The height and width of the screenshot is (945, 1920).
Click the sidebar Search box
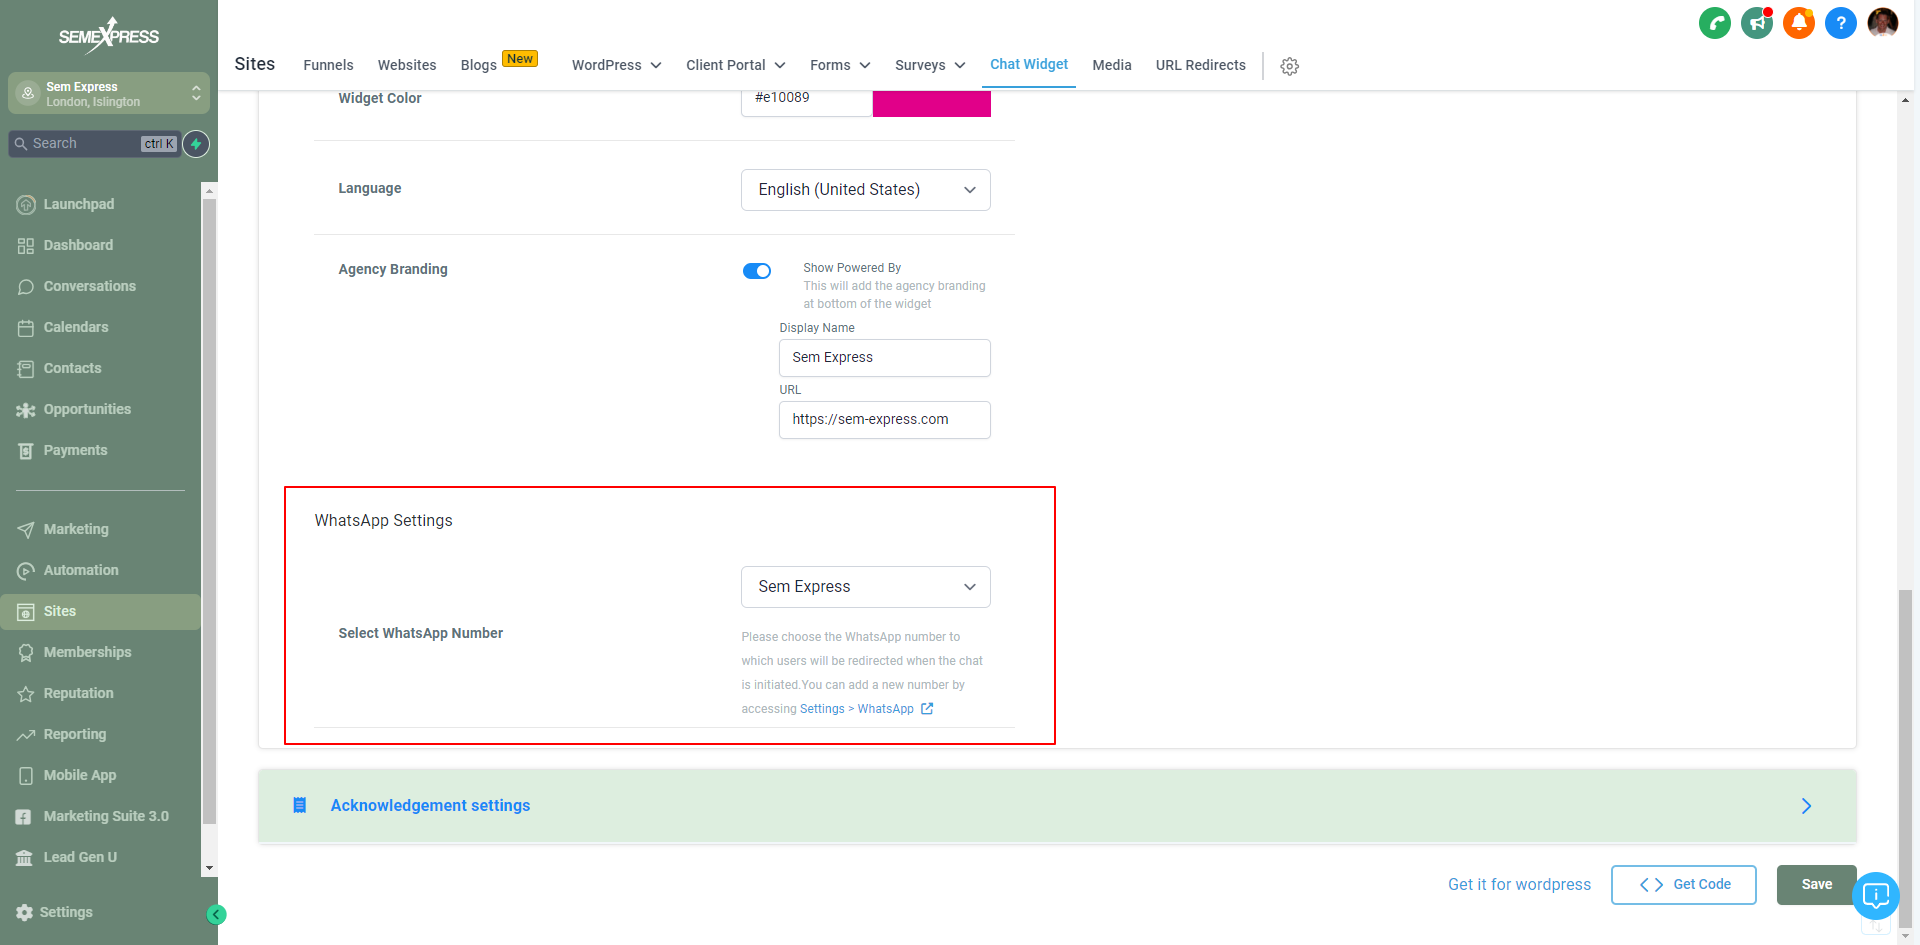point(94,144)
